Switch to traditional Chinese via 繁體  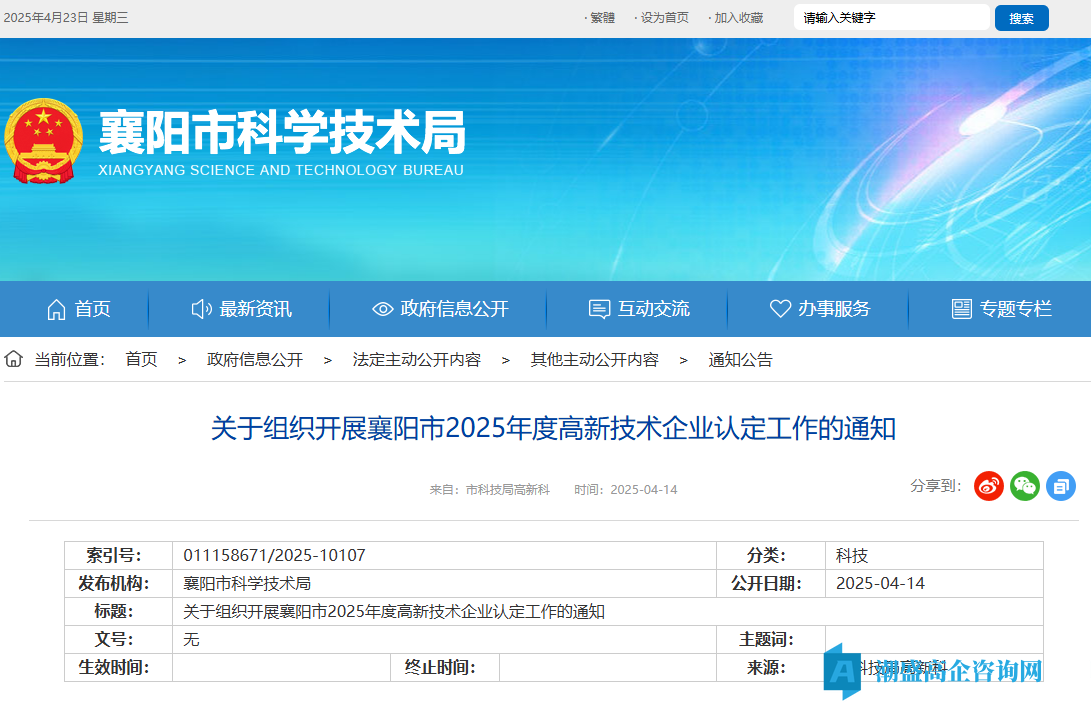pos(602,18)
